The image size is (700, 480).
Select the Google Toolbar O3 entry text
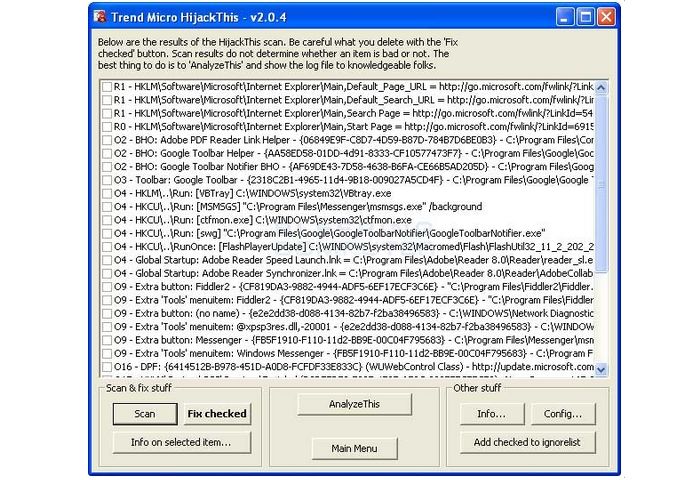click(354, 180)
